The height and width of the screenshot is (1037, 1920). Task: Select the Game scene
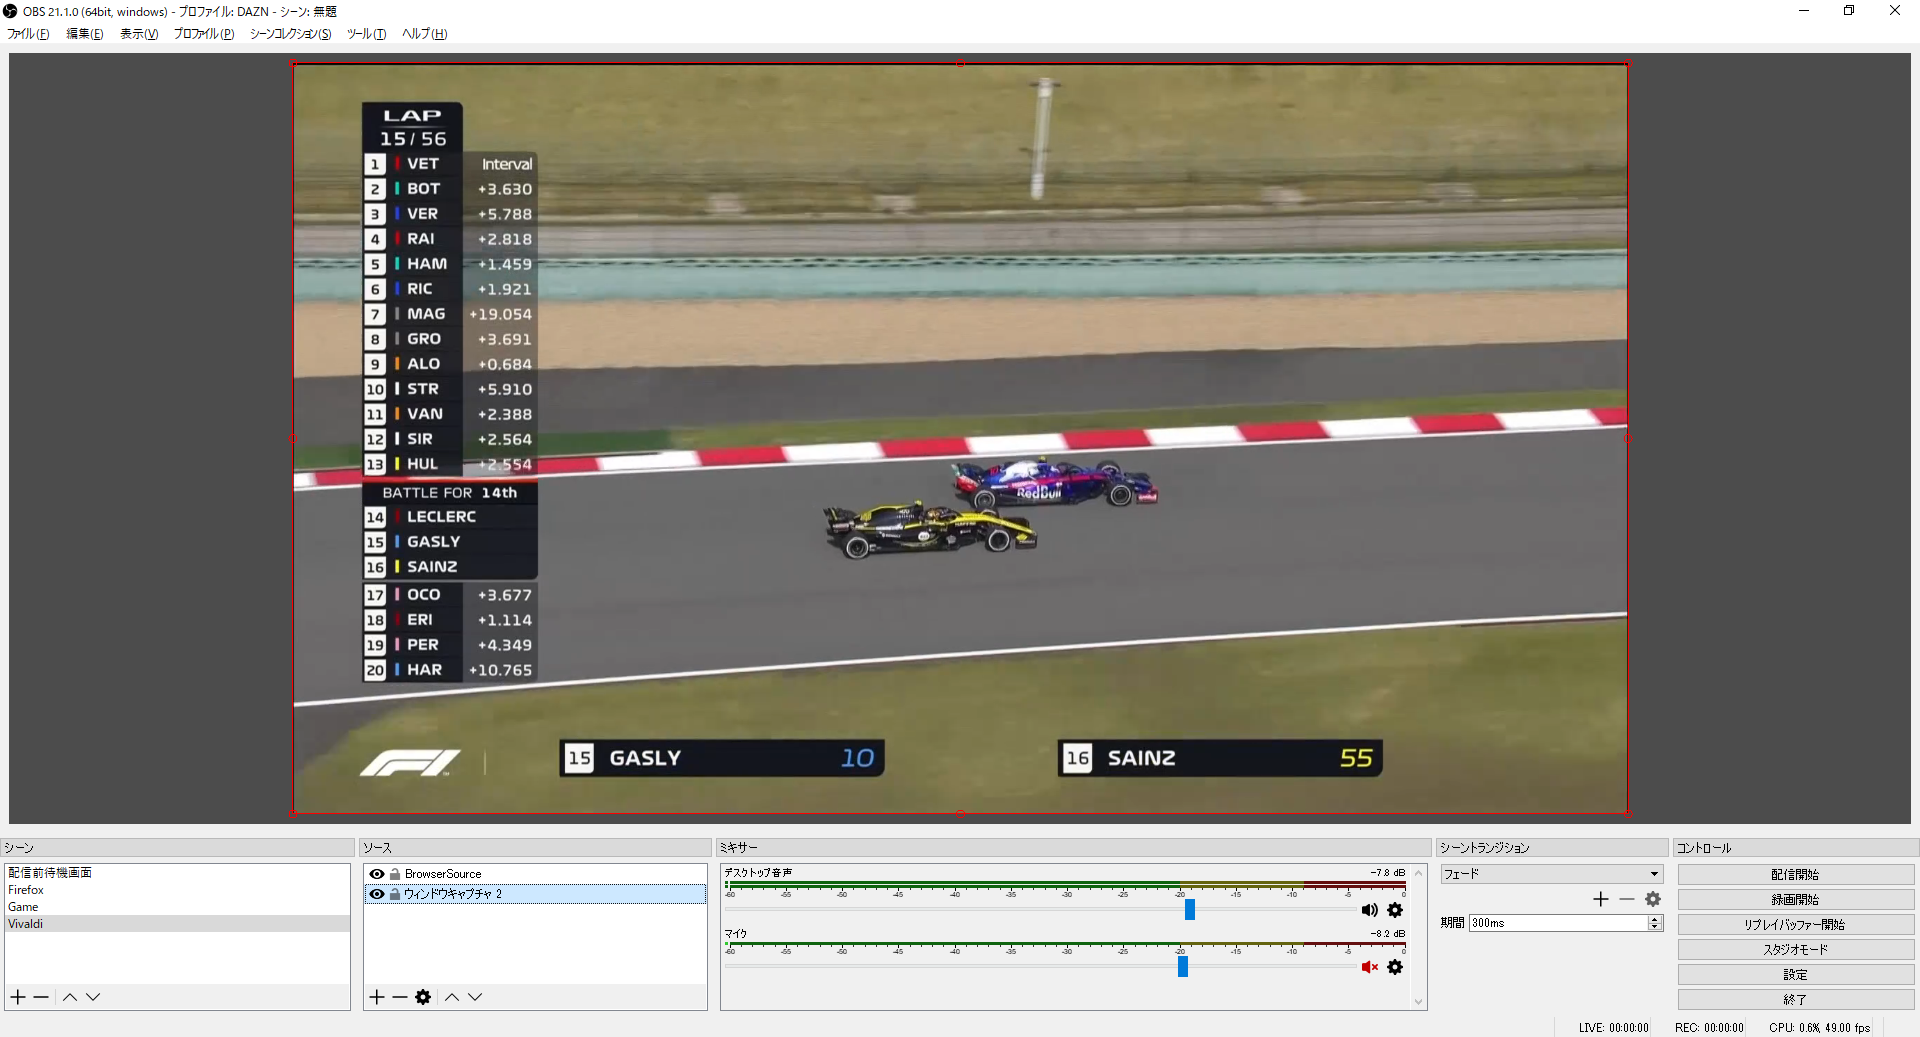[177, 907]
